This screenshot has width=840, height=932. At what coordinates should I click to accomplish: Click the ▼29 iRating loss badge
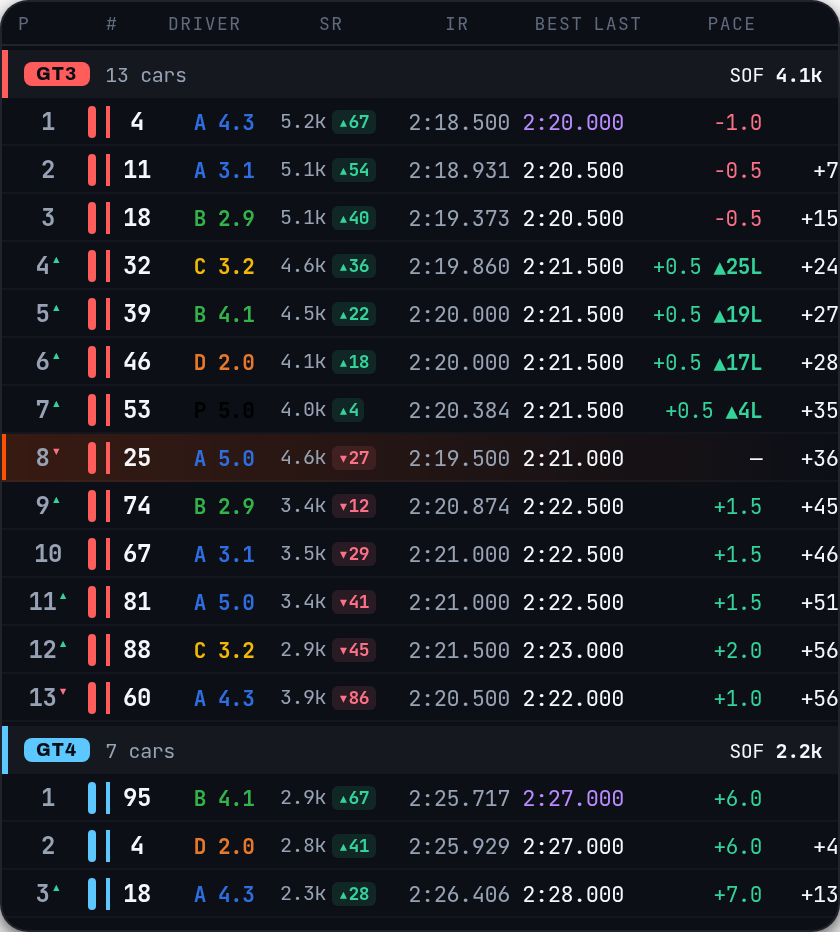coord(354,554)
